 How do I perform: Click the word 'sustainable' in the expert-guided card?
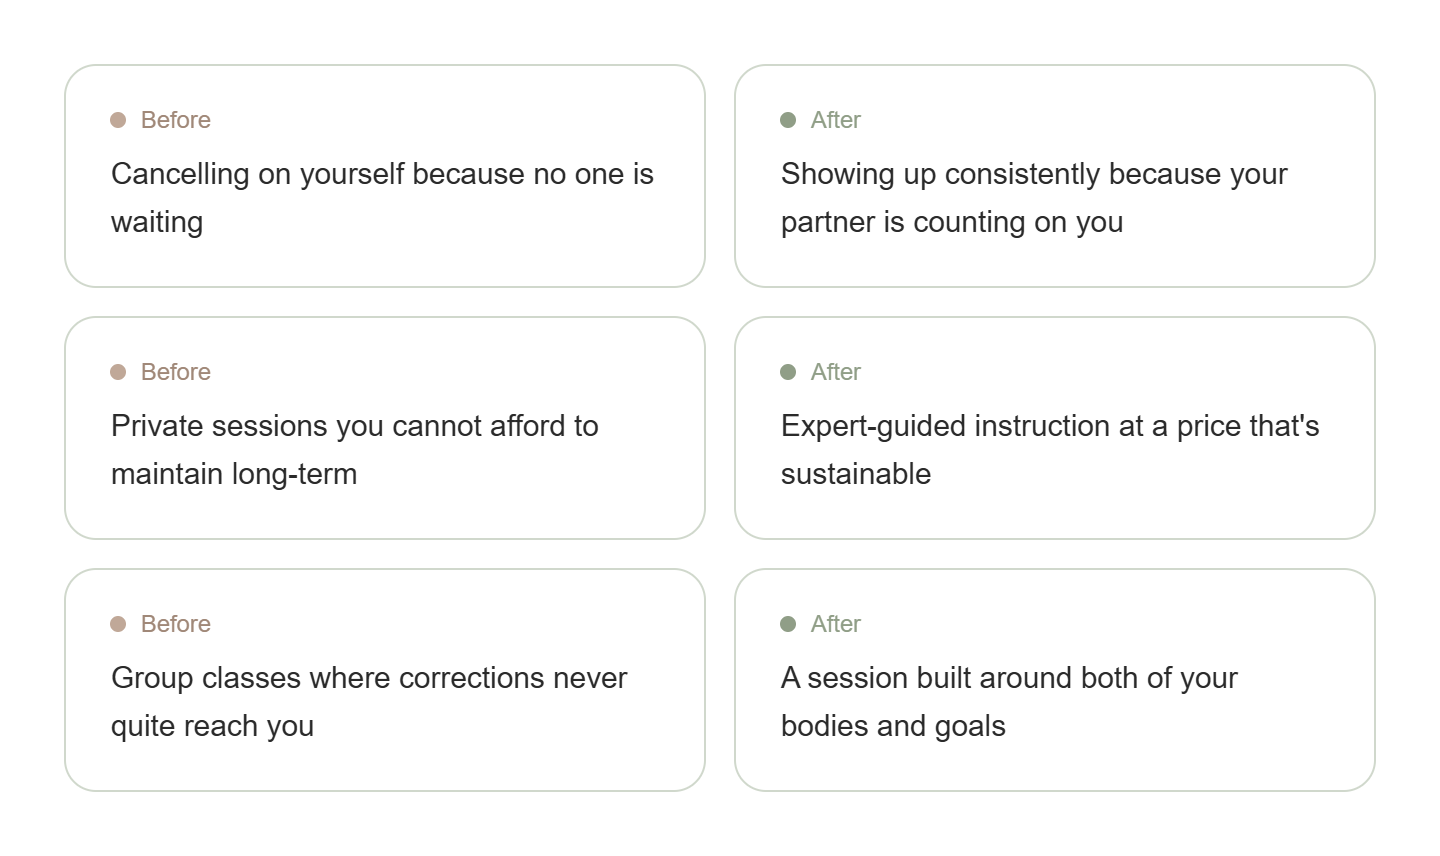[856, 474]
